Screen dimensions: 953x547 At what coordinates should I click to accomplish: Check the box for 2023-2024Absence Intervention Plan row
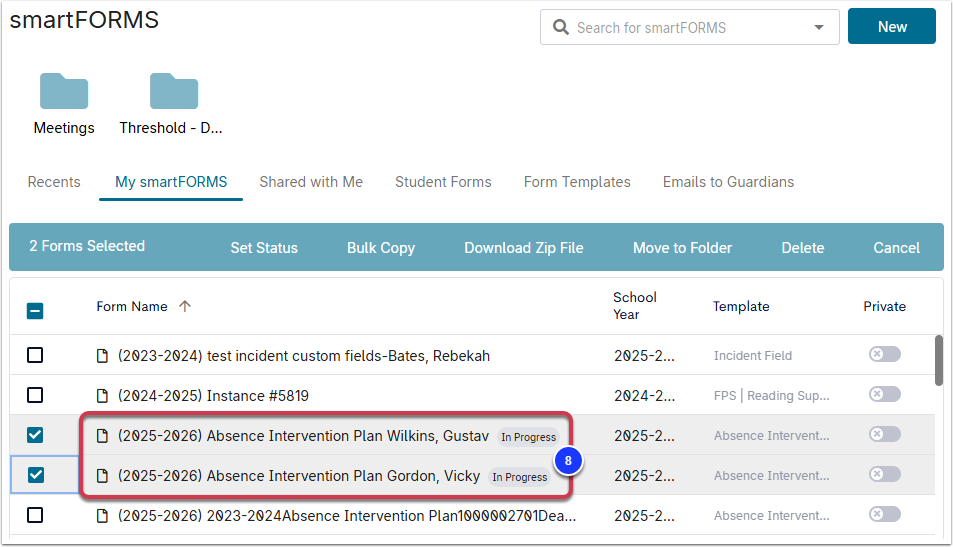pos(35,515)
